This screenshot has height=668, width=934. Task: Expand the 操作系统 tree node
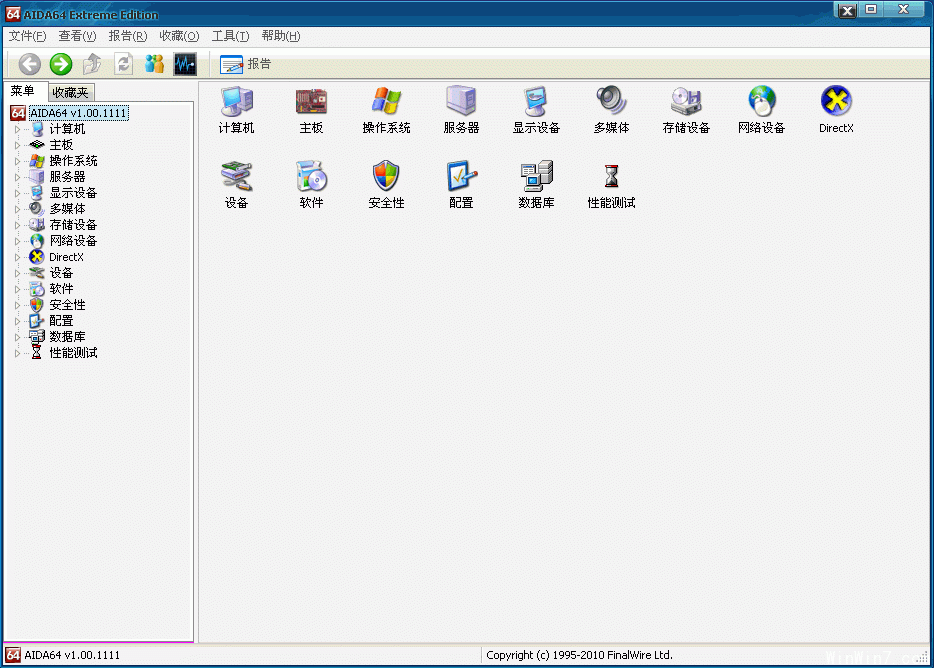pyautogui.click(x=16, y=161)
